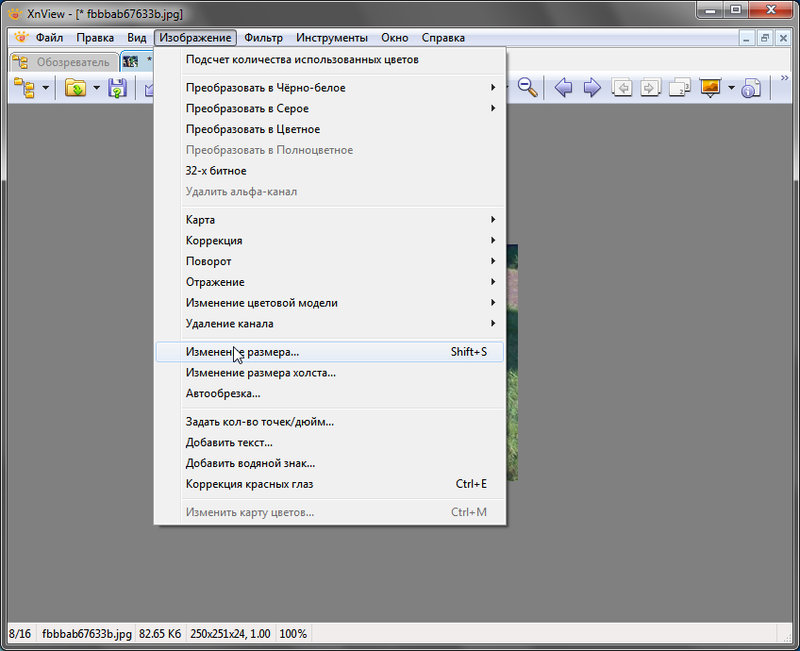Open the image properties info icon
Screen dimensions: 800x651
(x=751, y=87)
